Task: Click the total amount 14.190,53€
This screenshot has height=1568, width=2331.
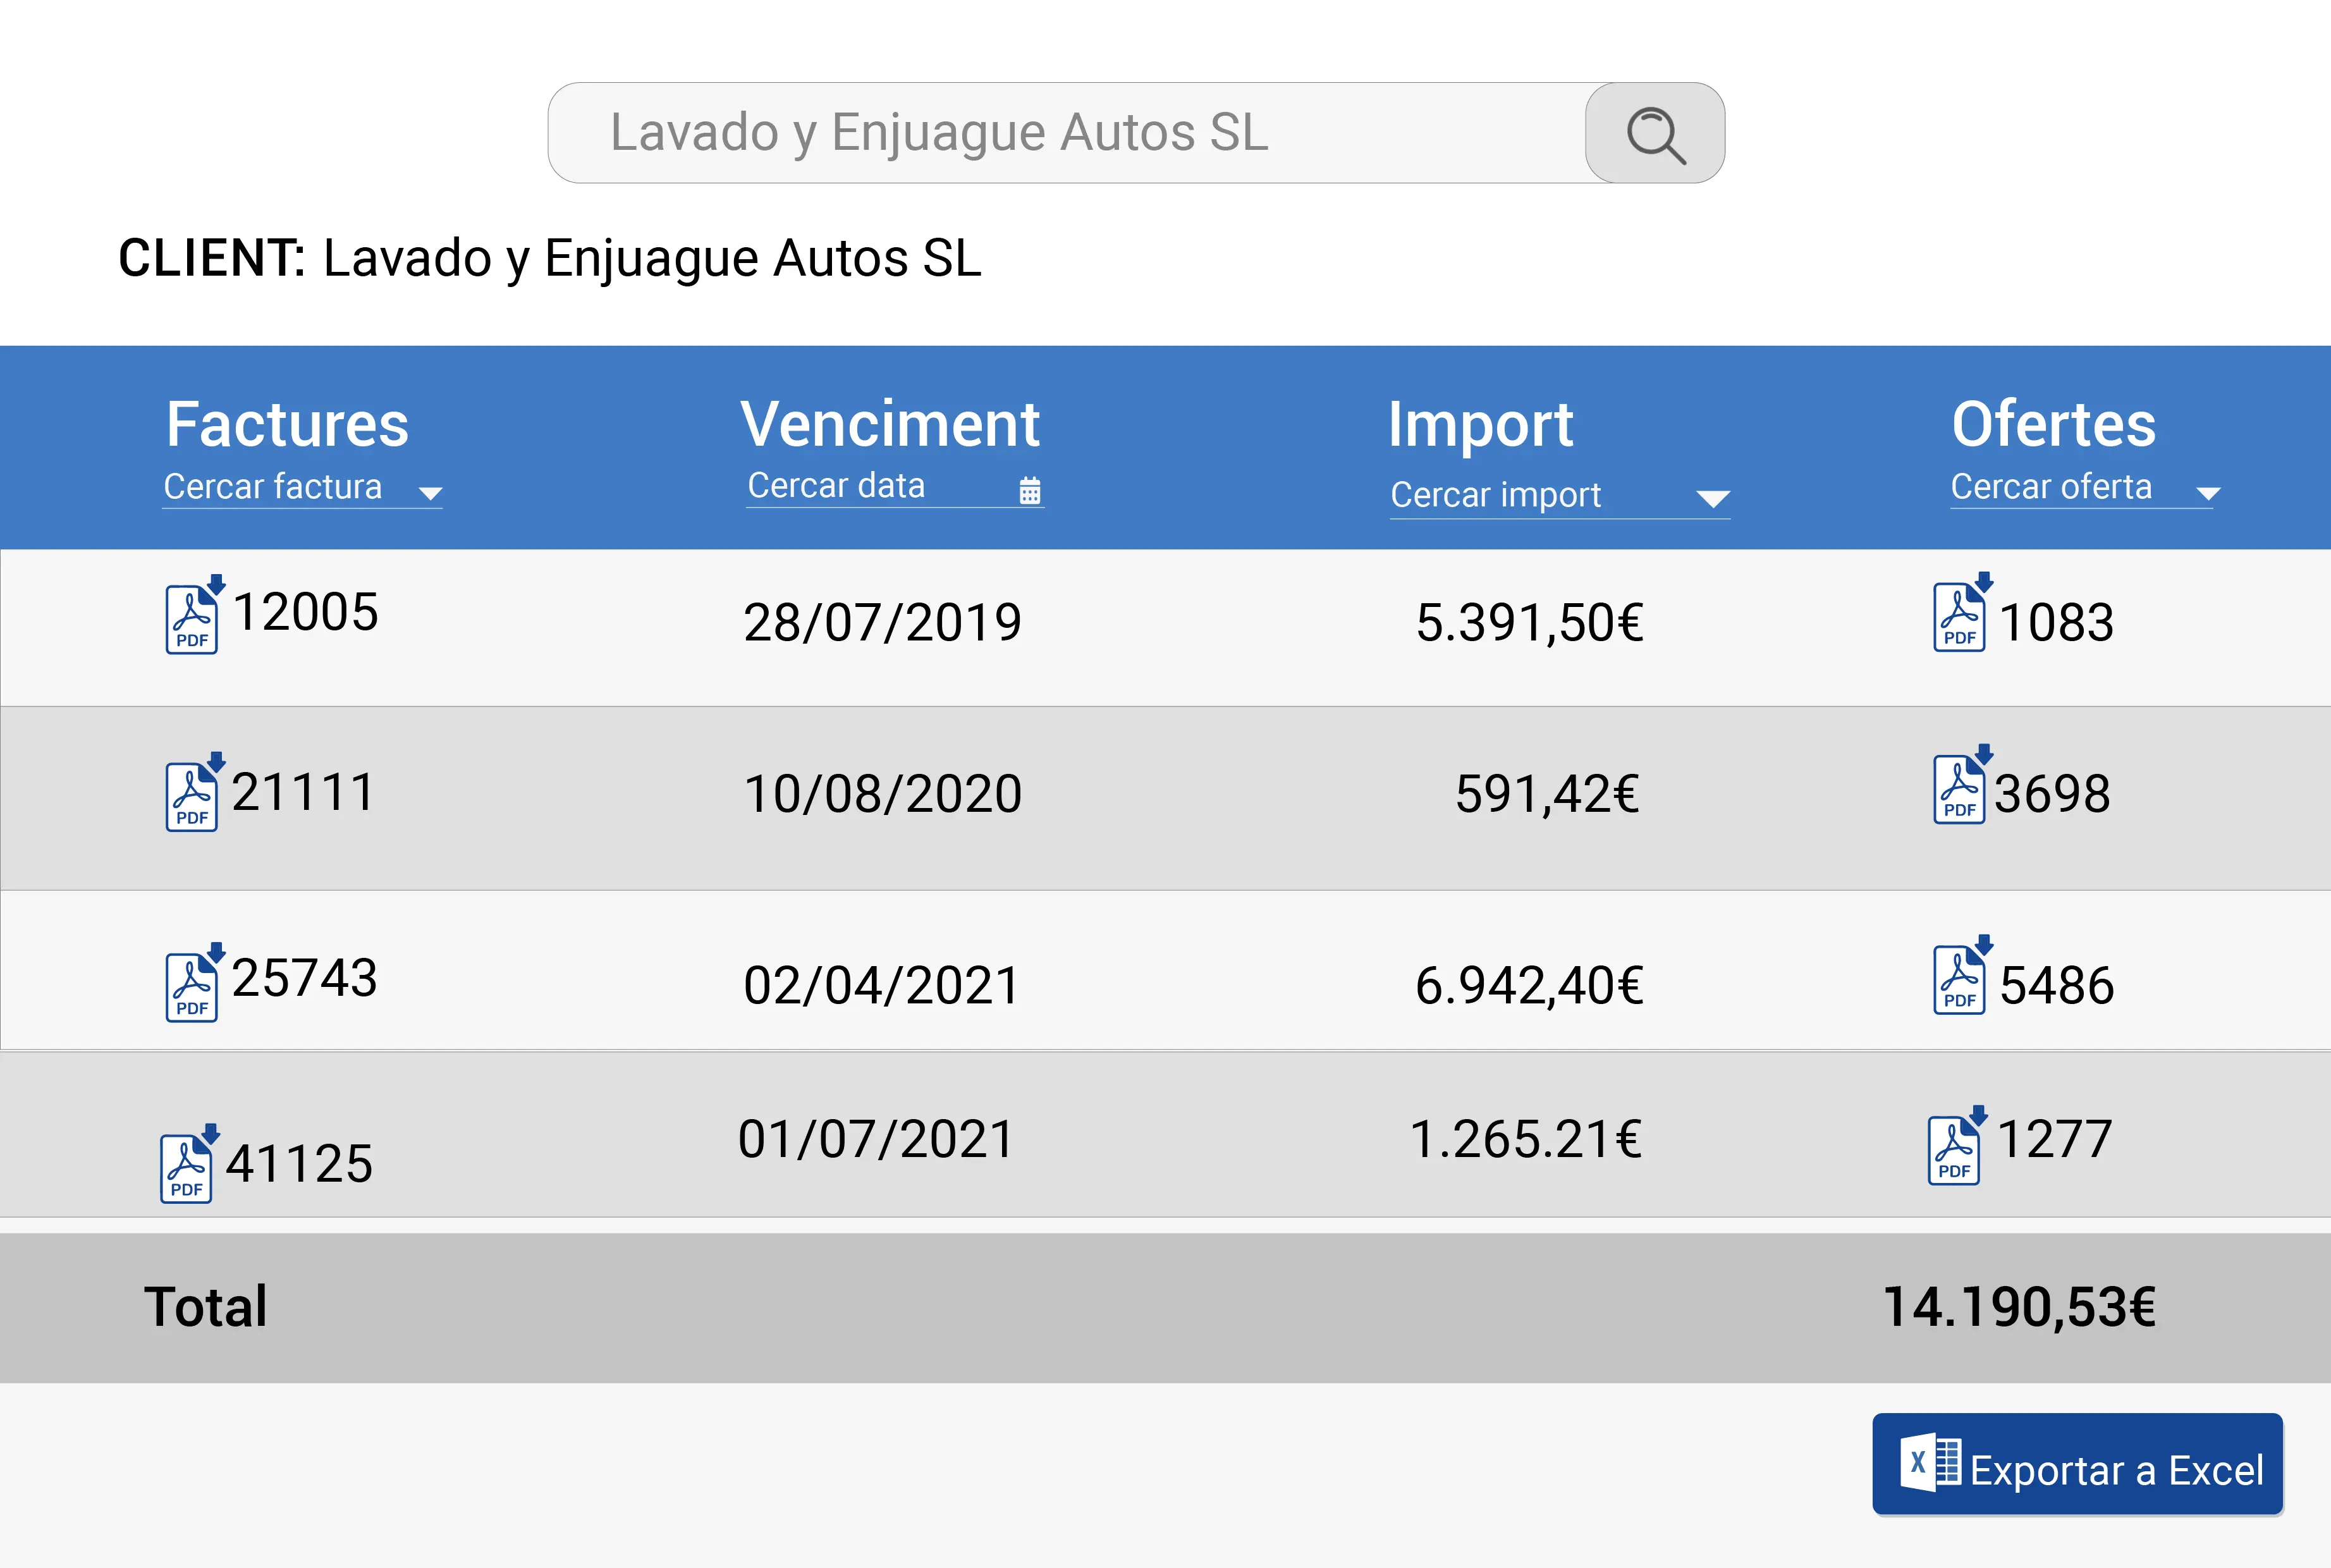Action: [2019, 1308]
